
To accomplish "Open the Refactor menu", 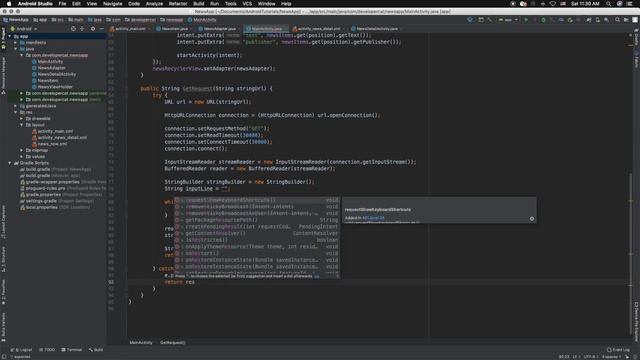I will pyautogui.click(x=178, y=4).
